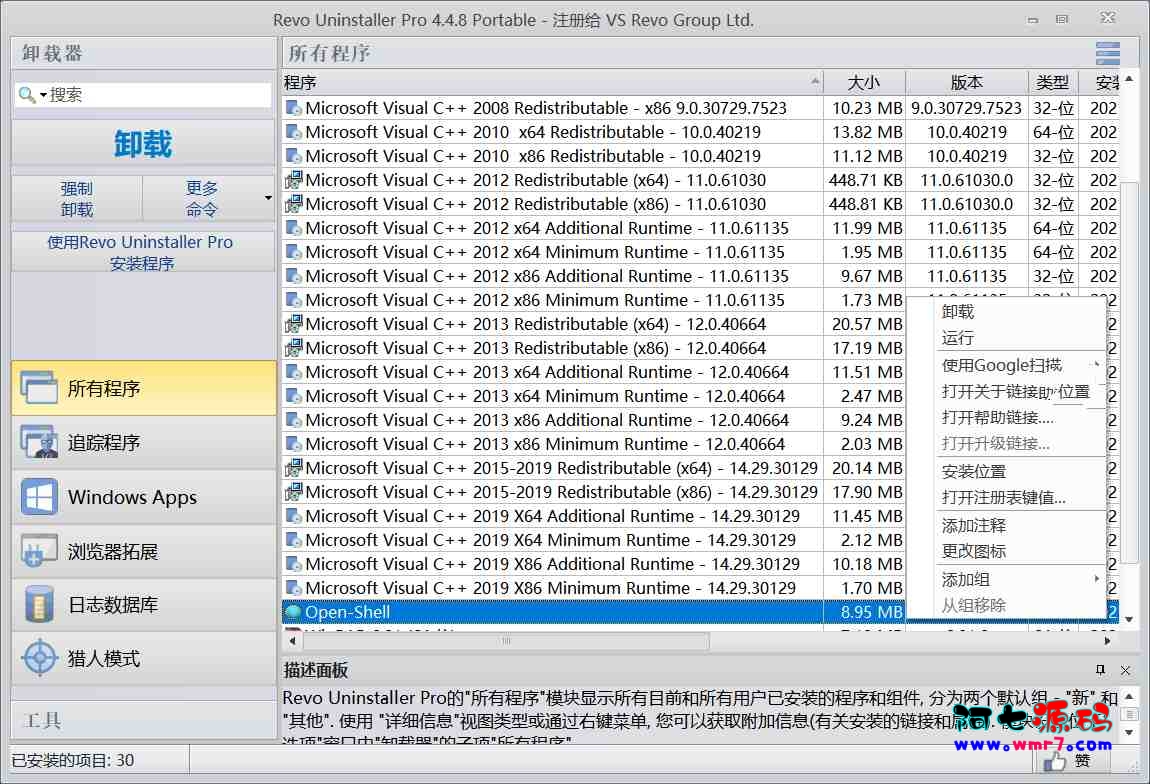The width and height of the screenshot is (1150, 784).
Task: Close the description panel (描述面板)
Action: pyautogui.click(x=1125, y=670)
